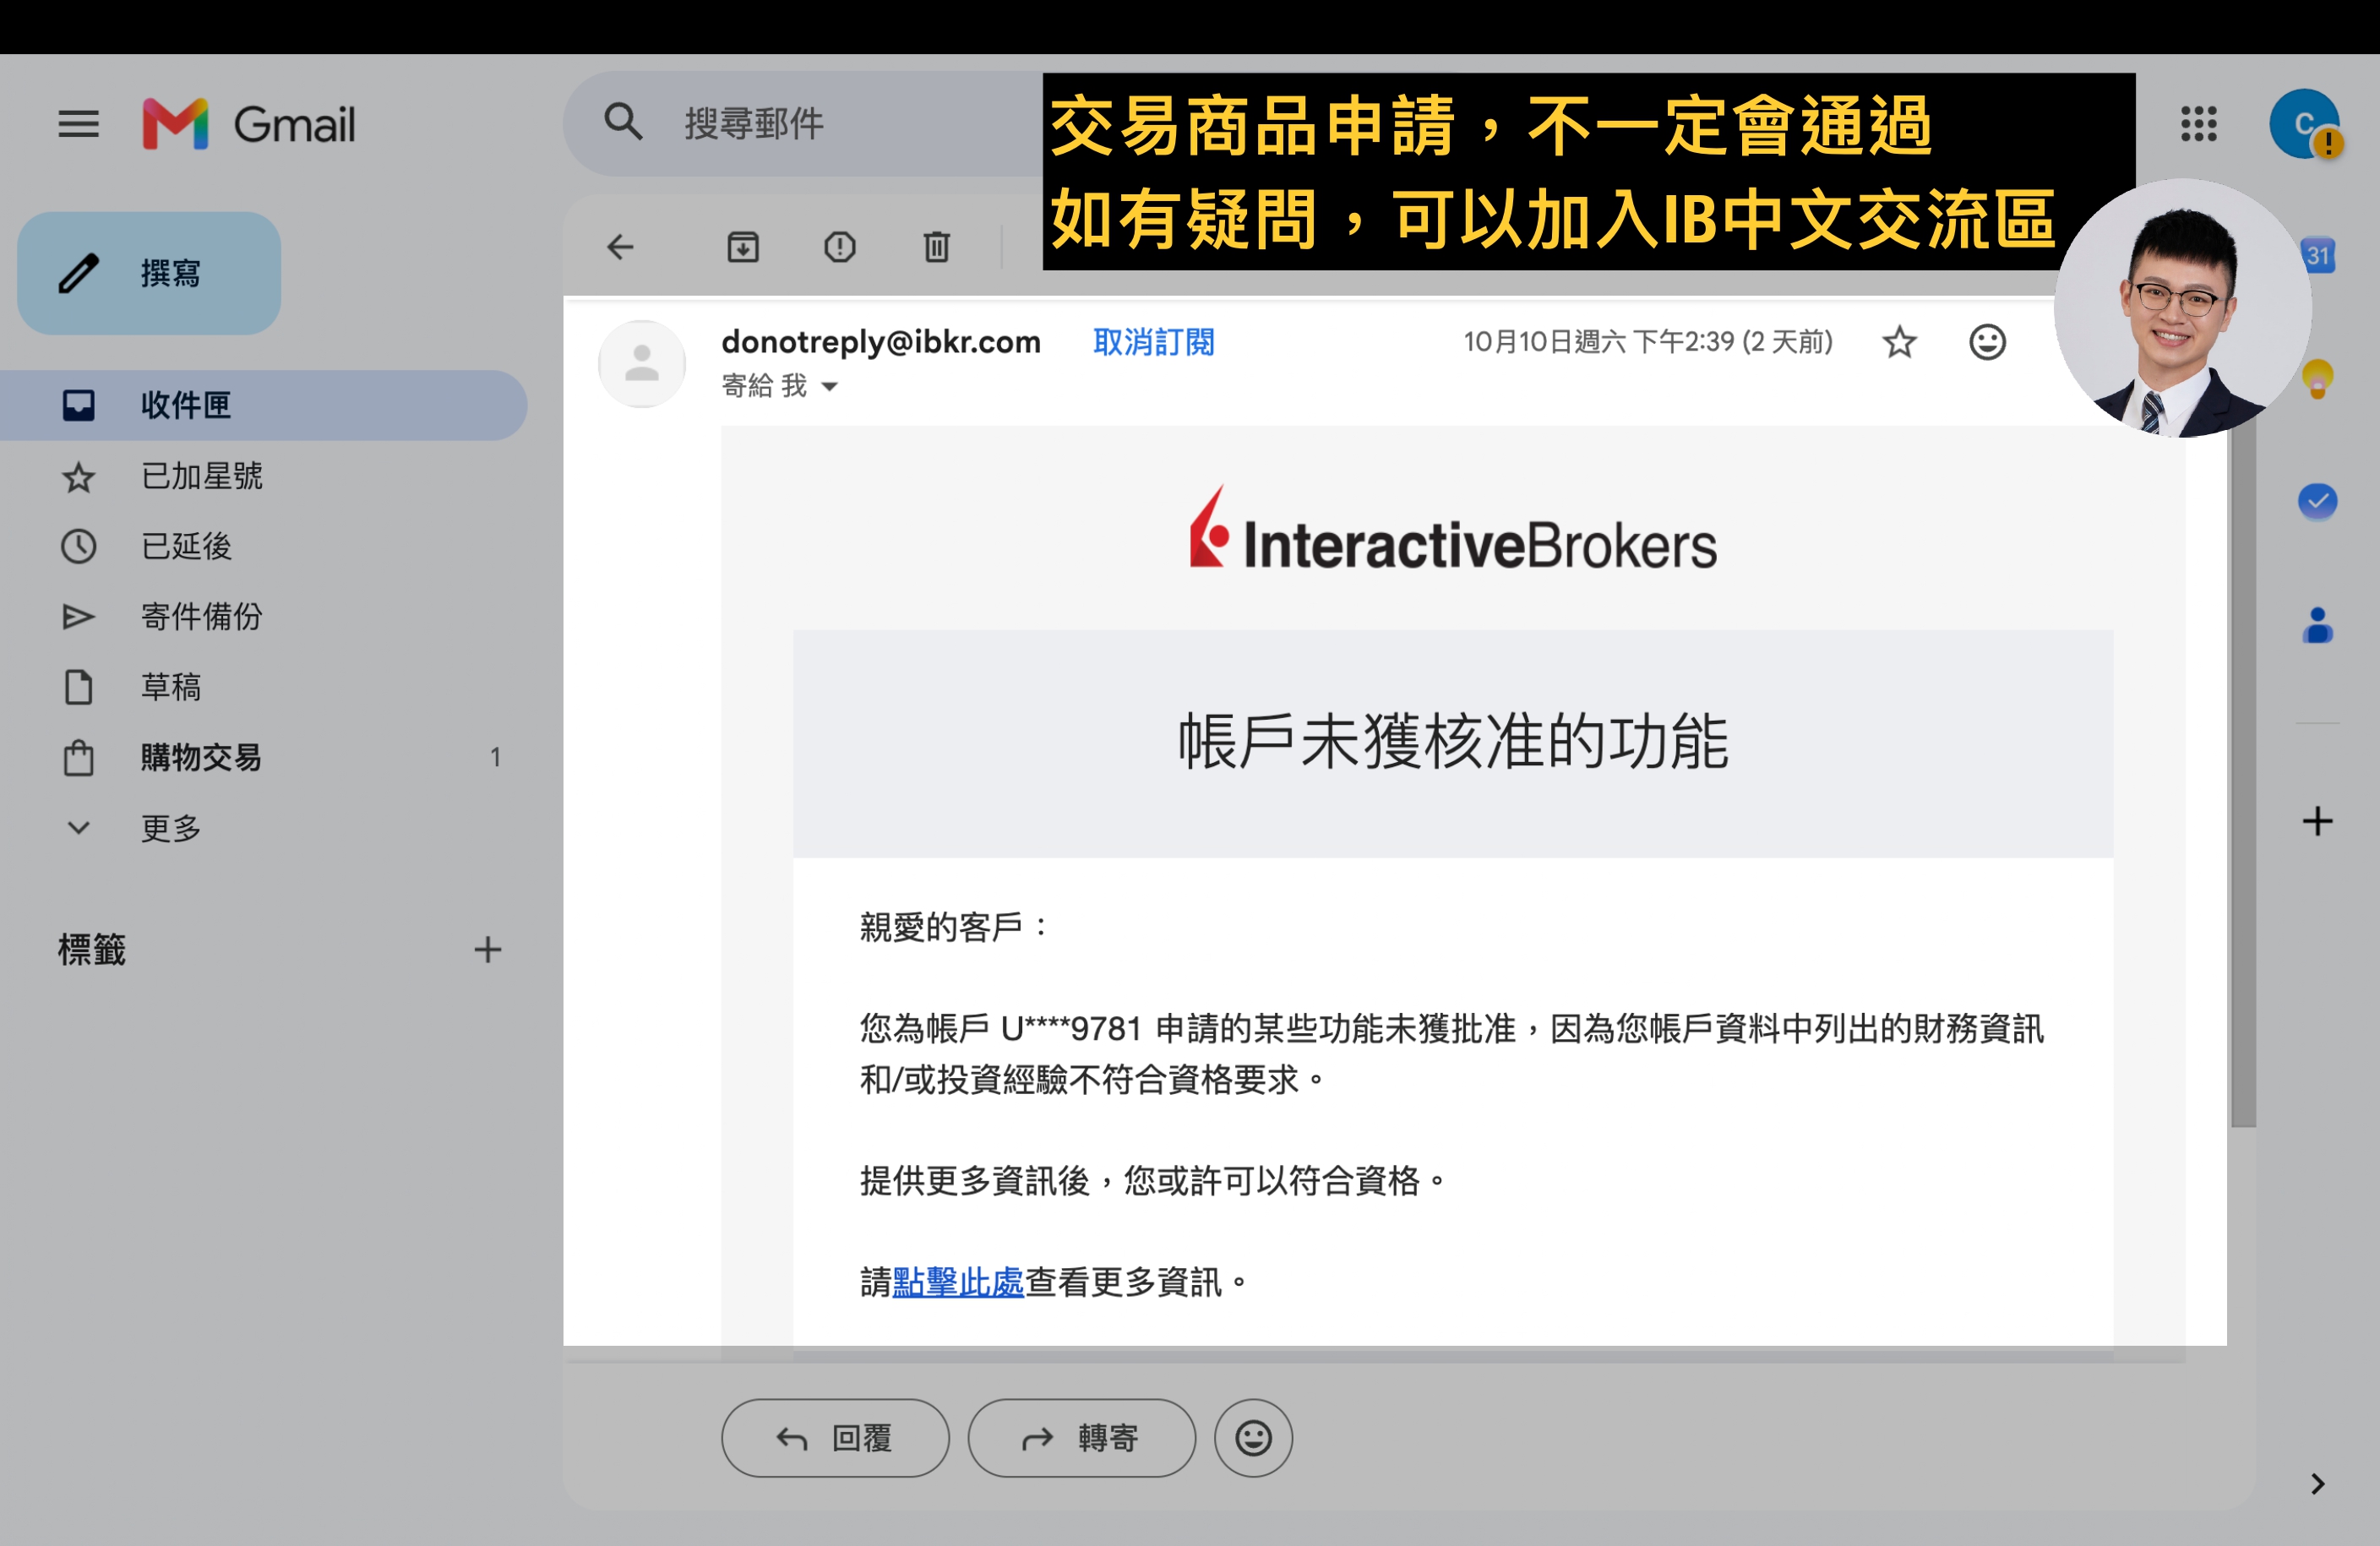This screenshot has width=2380, height=1546.
Task: Expand recipient details next to 寄給 我
Action: (x=829, y=386)
